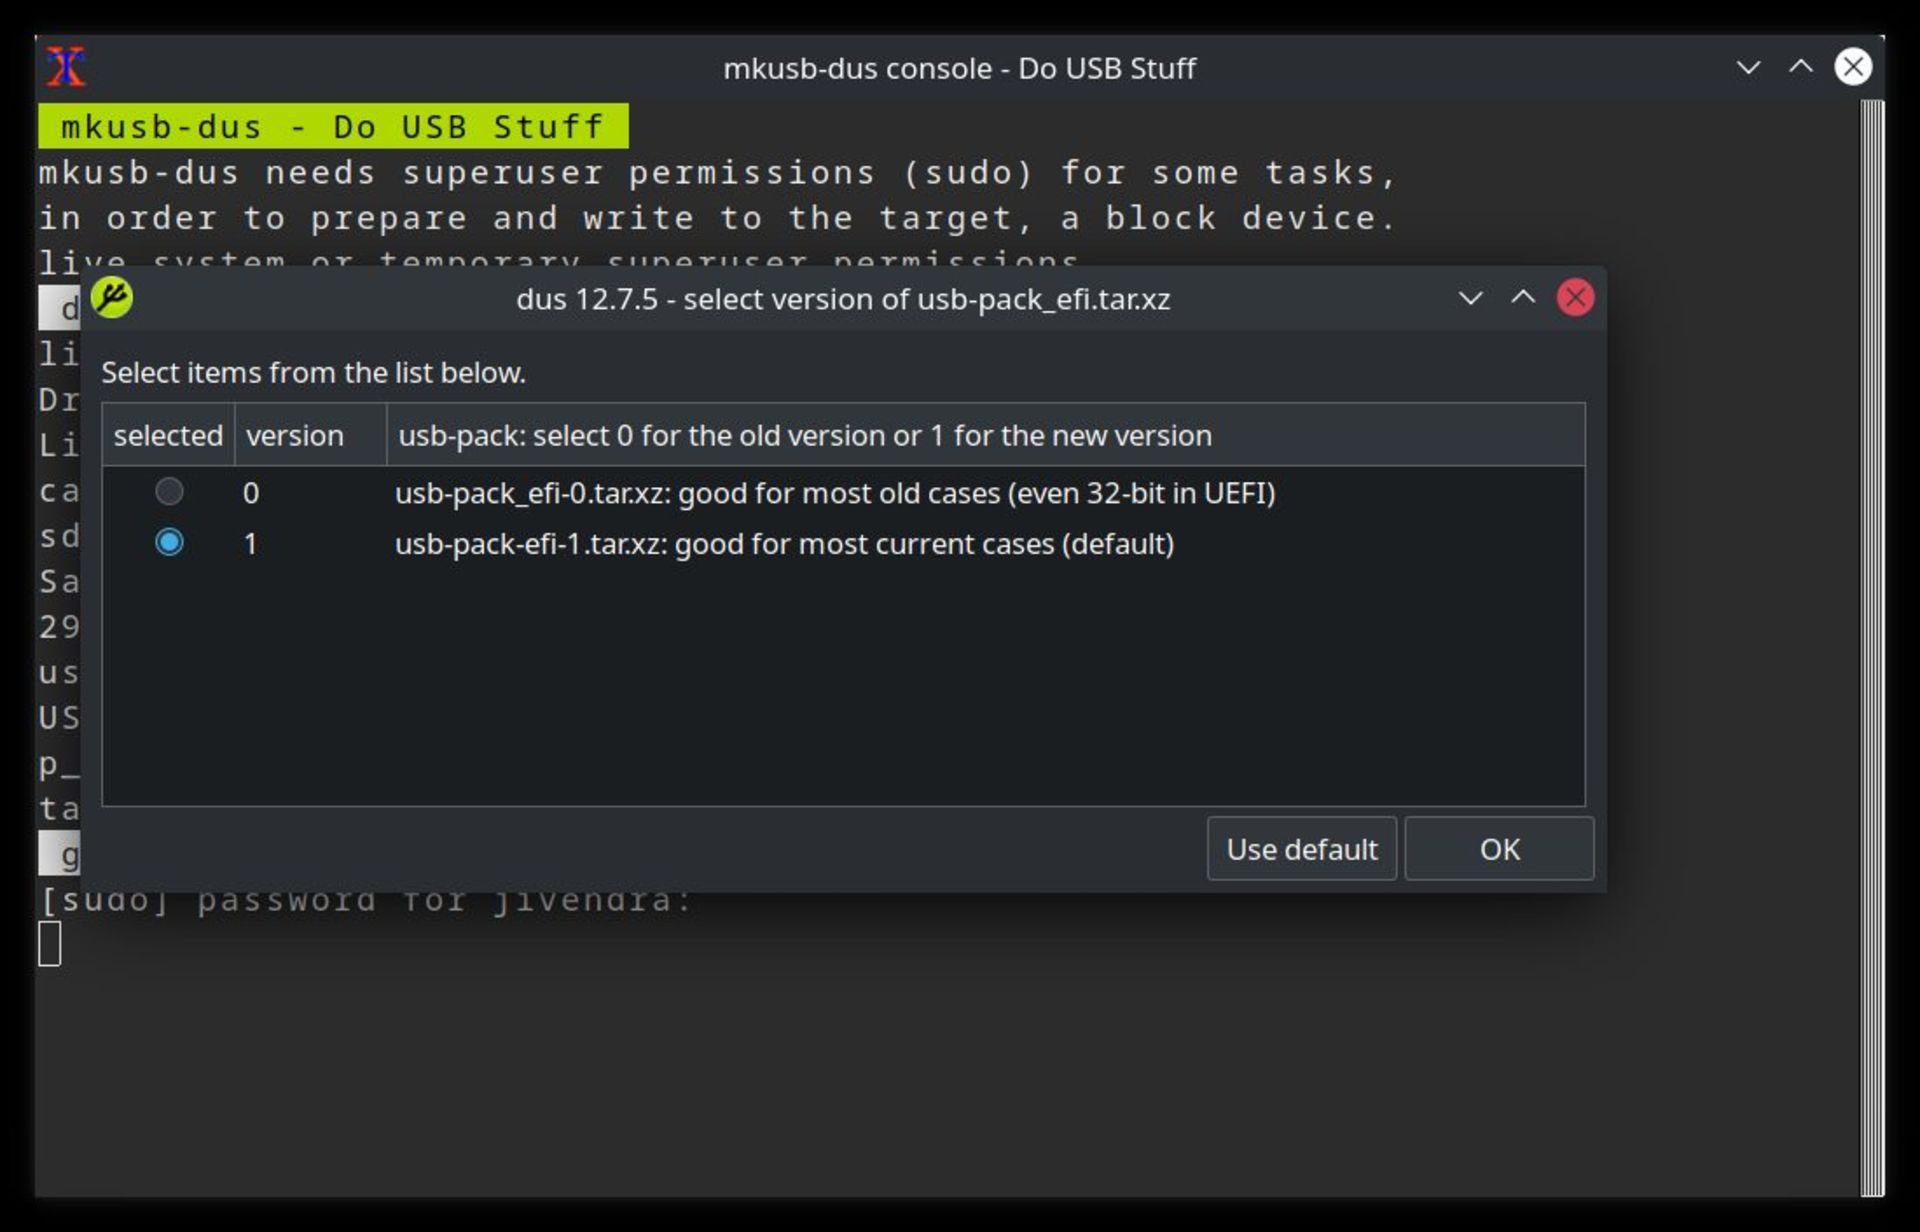Close the dus 12.7.5 dialog
The height and width of the screenshot is (1232, 1920).
coord(1575,298)
